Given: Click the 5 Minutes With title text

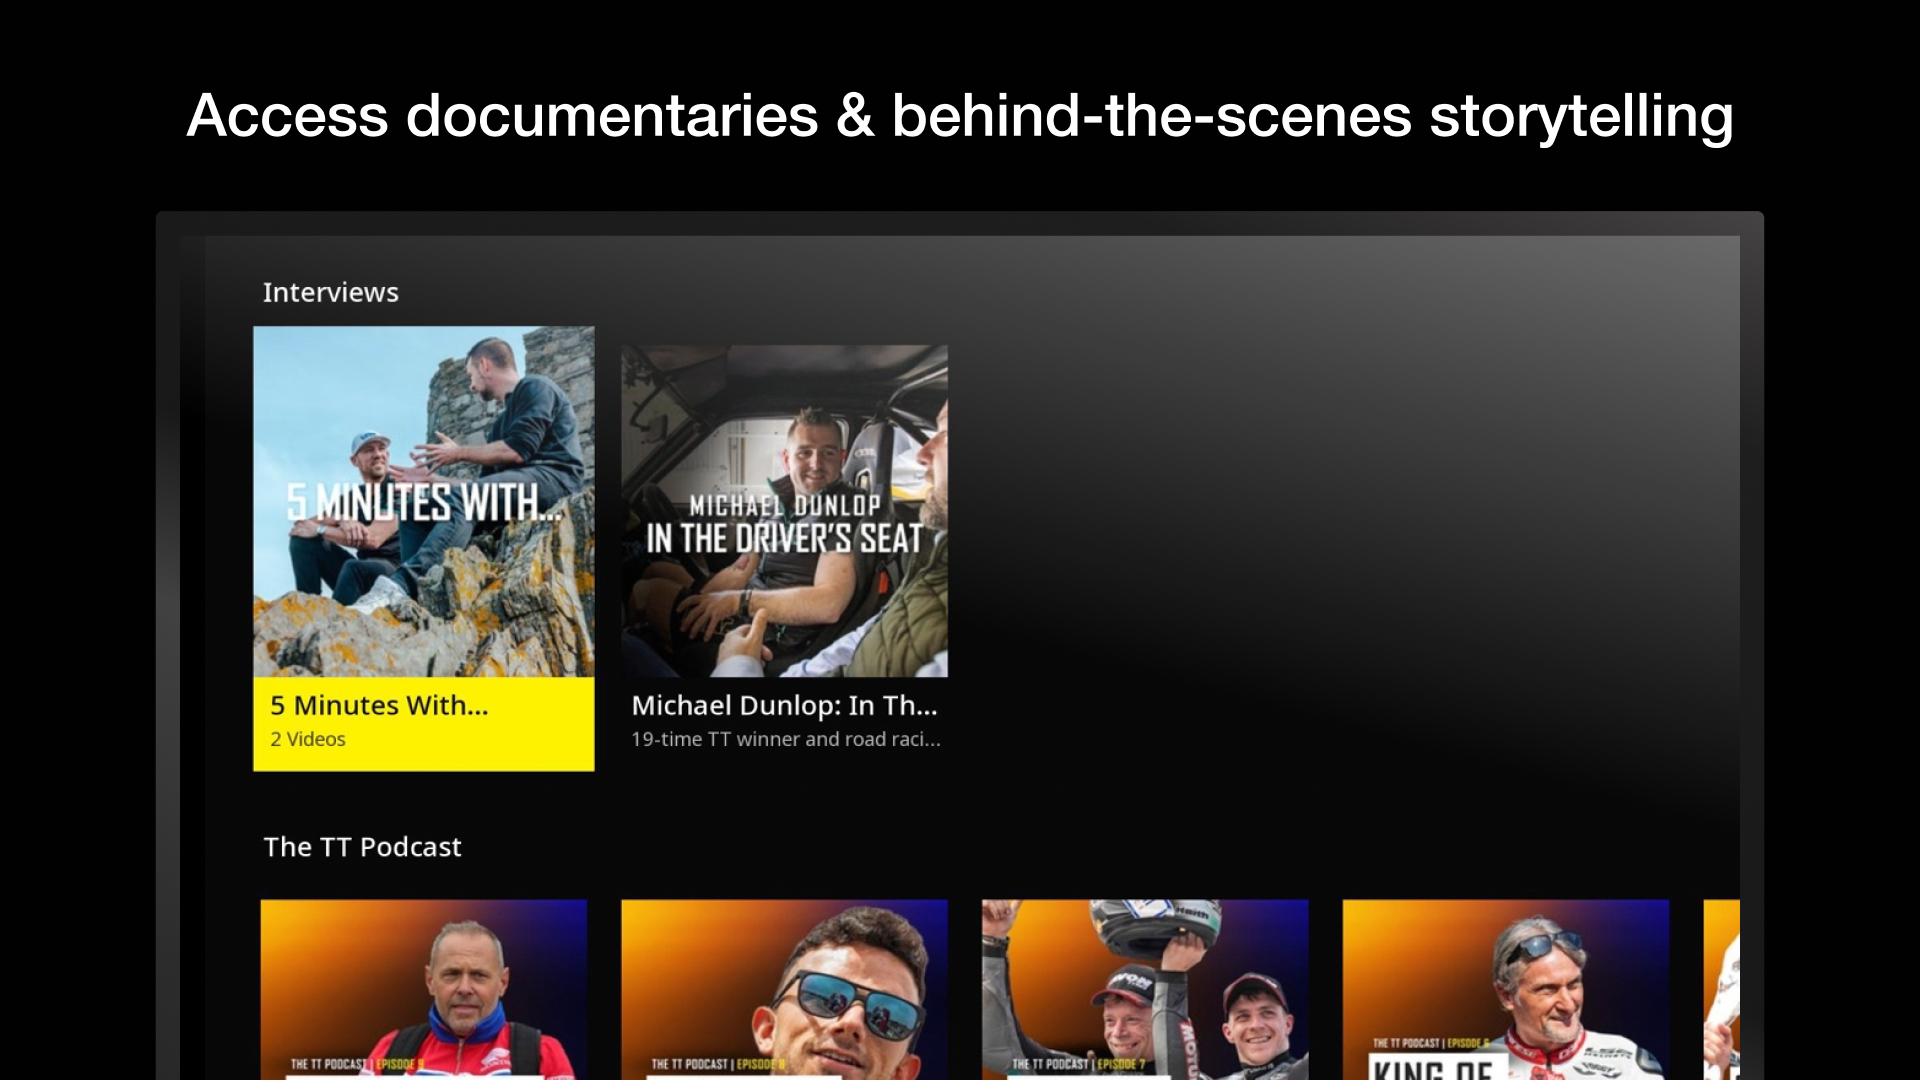Looking at the screenshot, I should (x=378, y=705).
